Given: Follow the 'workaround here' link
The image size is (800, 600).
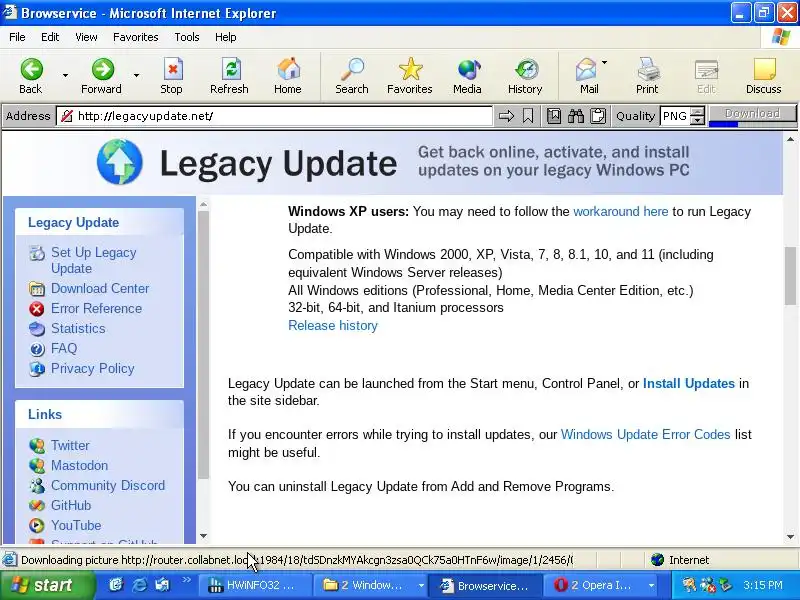Looking at the screenshot, I should point(620,211).
